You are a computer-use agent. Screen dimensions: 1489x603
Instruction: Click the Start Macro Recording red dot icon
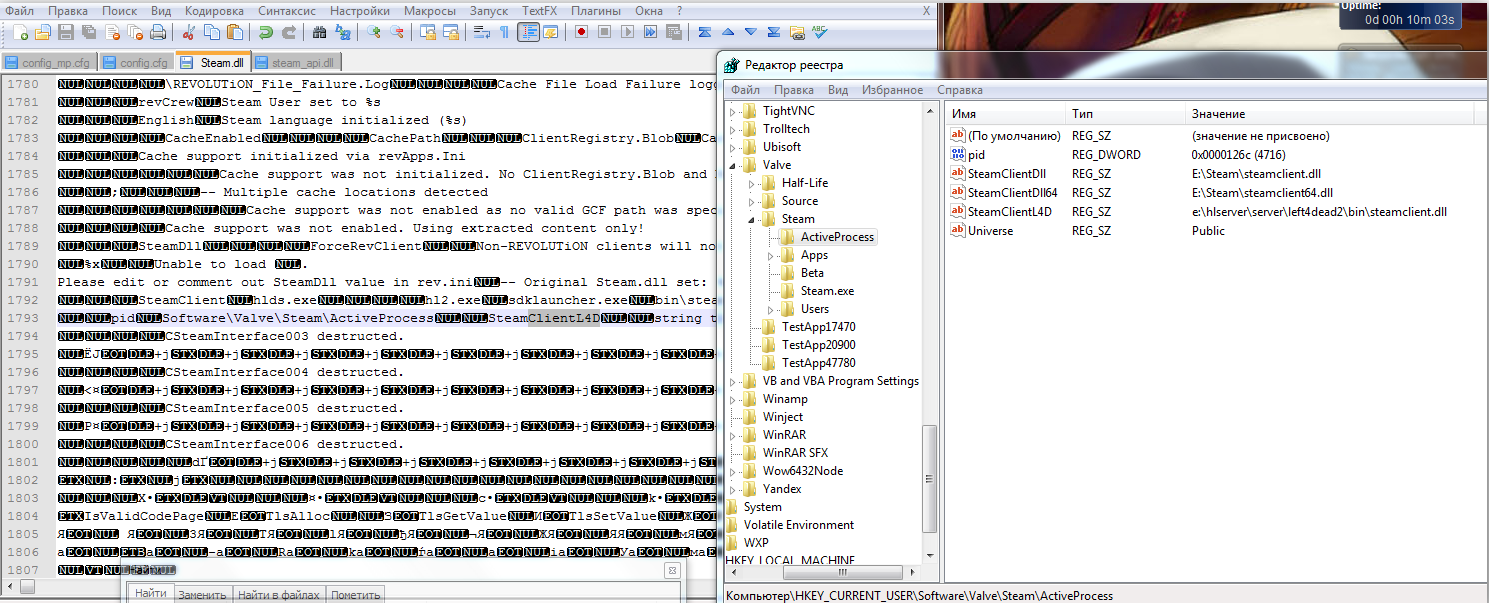click(581, 32)
